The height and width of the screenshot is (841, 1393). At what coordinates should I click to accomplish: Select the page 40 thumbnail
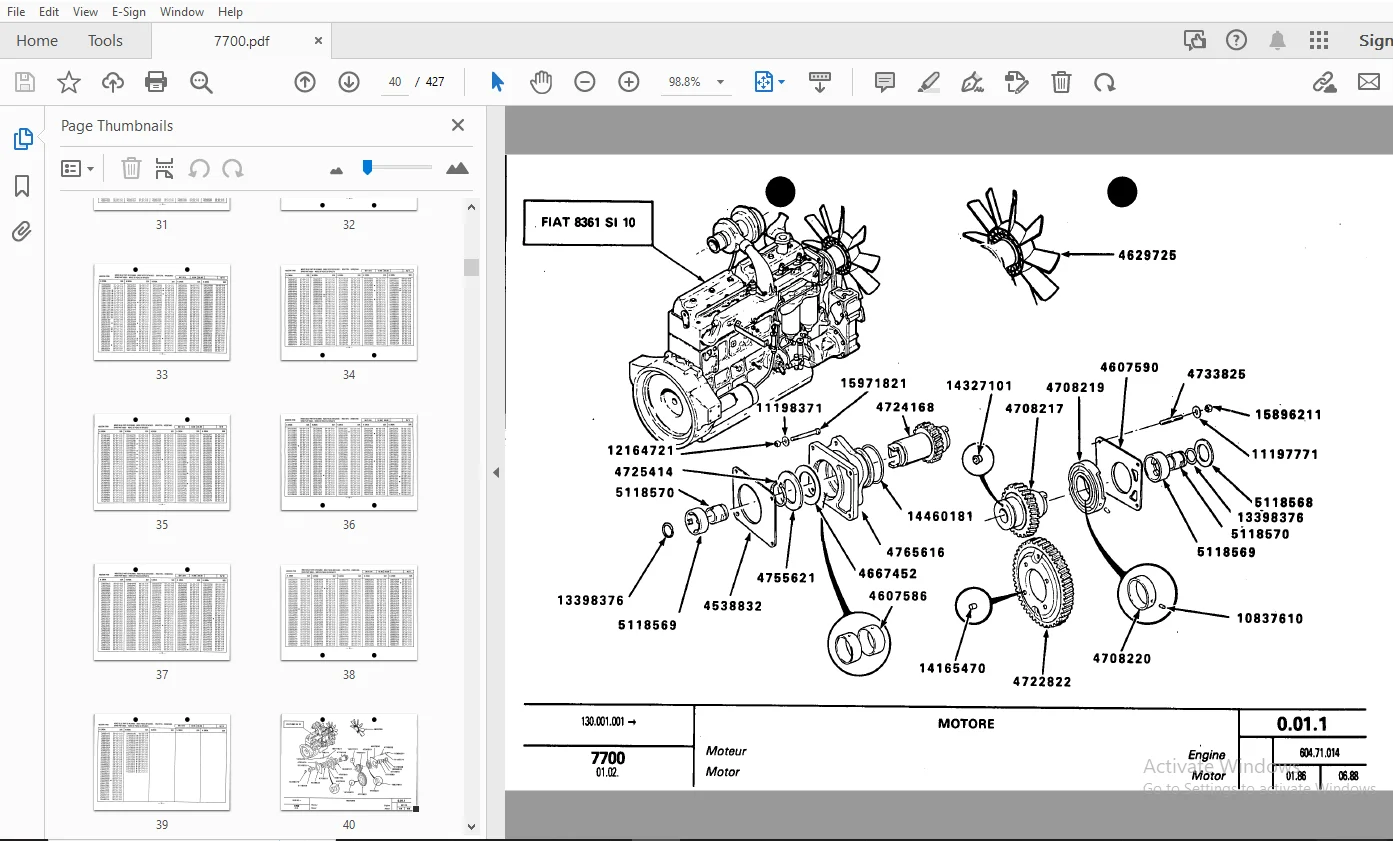tap(349, 762)
